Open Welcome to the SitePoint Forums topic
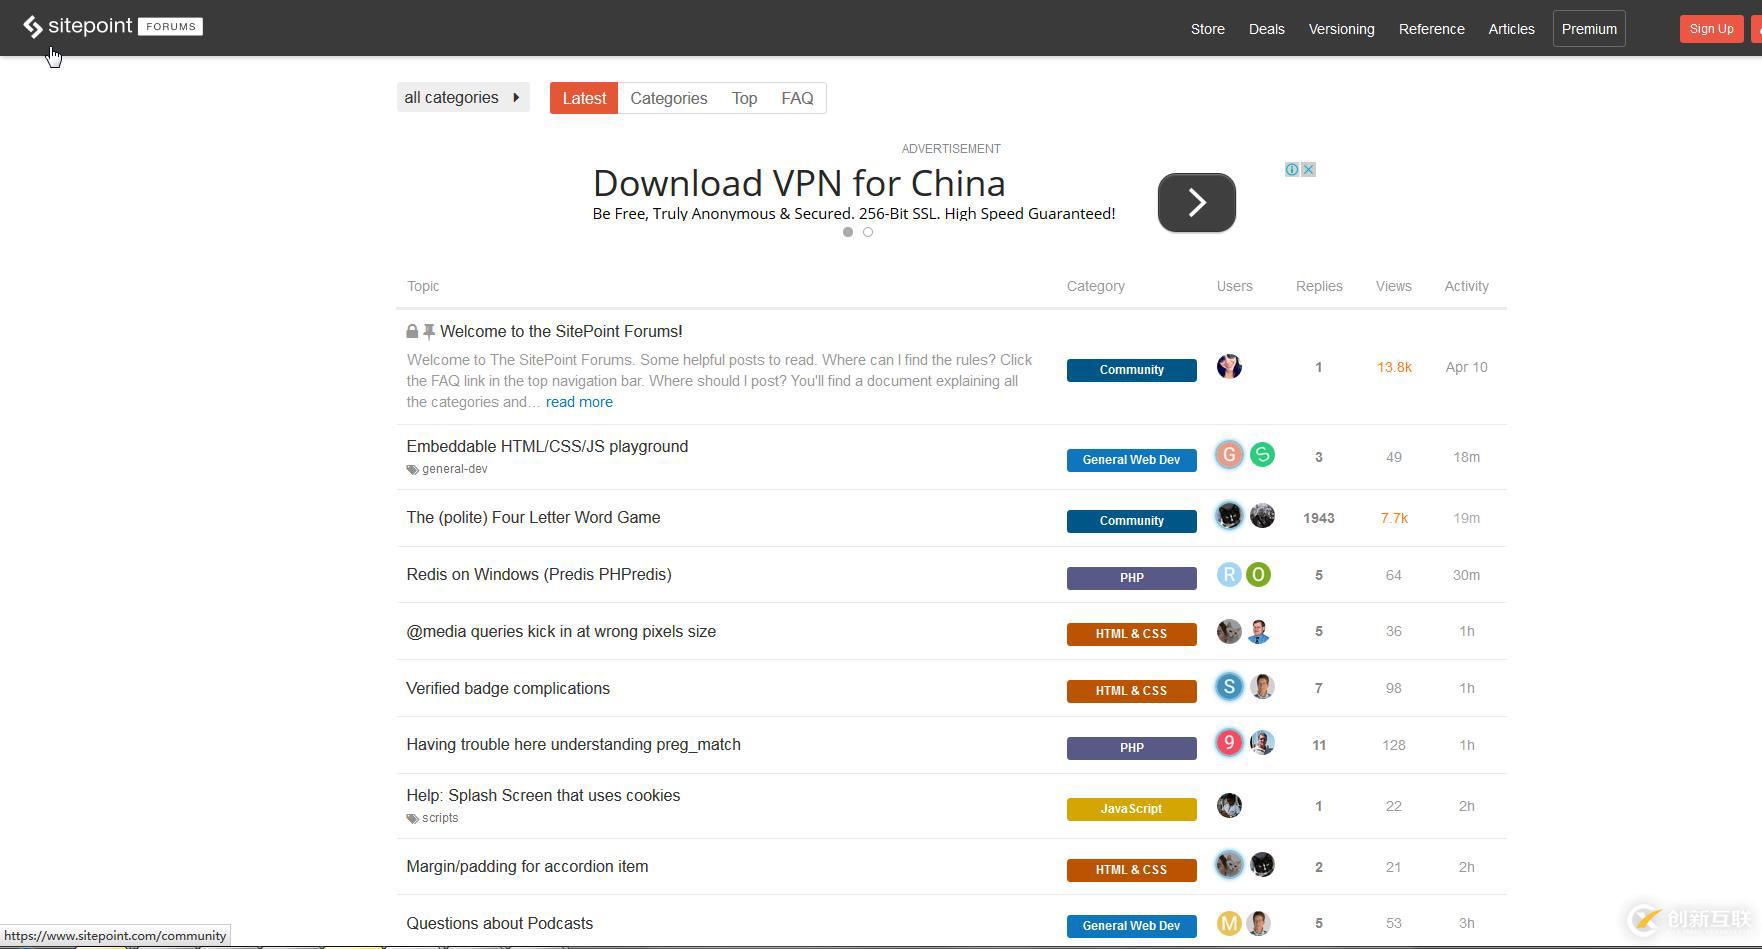The image size is (1762, 949). [561, 331]
